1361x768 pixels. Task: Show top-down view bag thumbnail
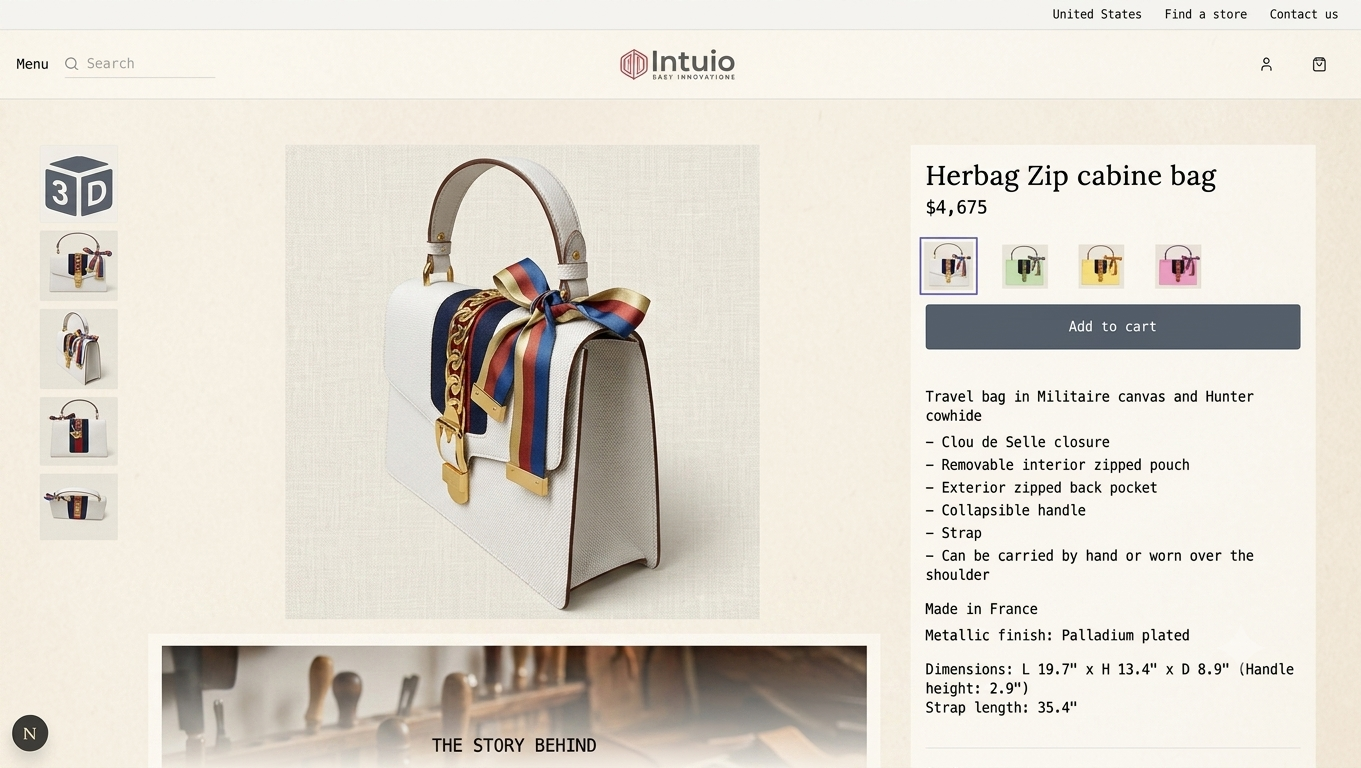(79, 507)
